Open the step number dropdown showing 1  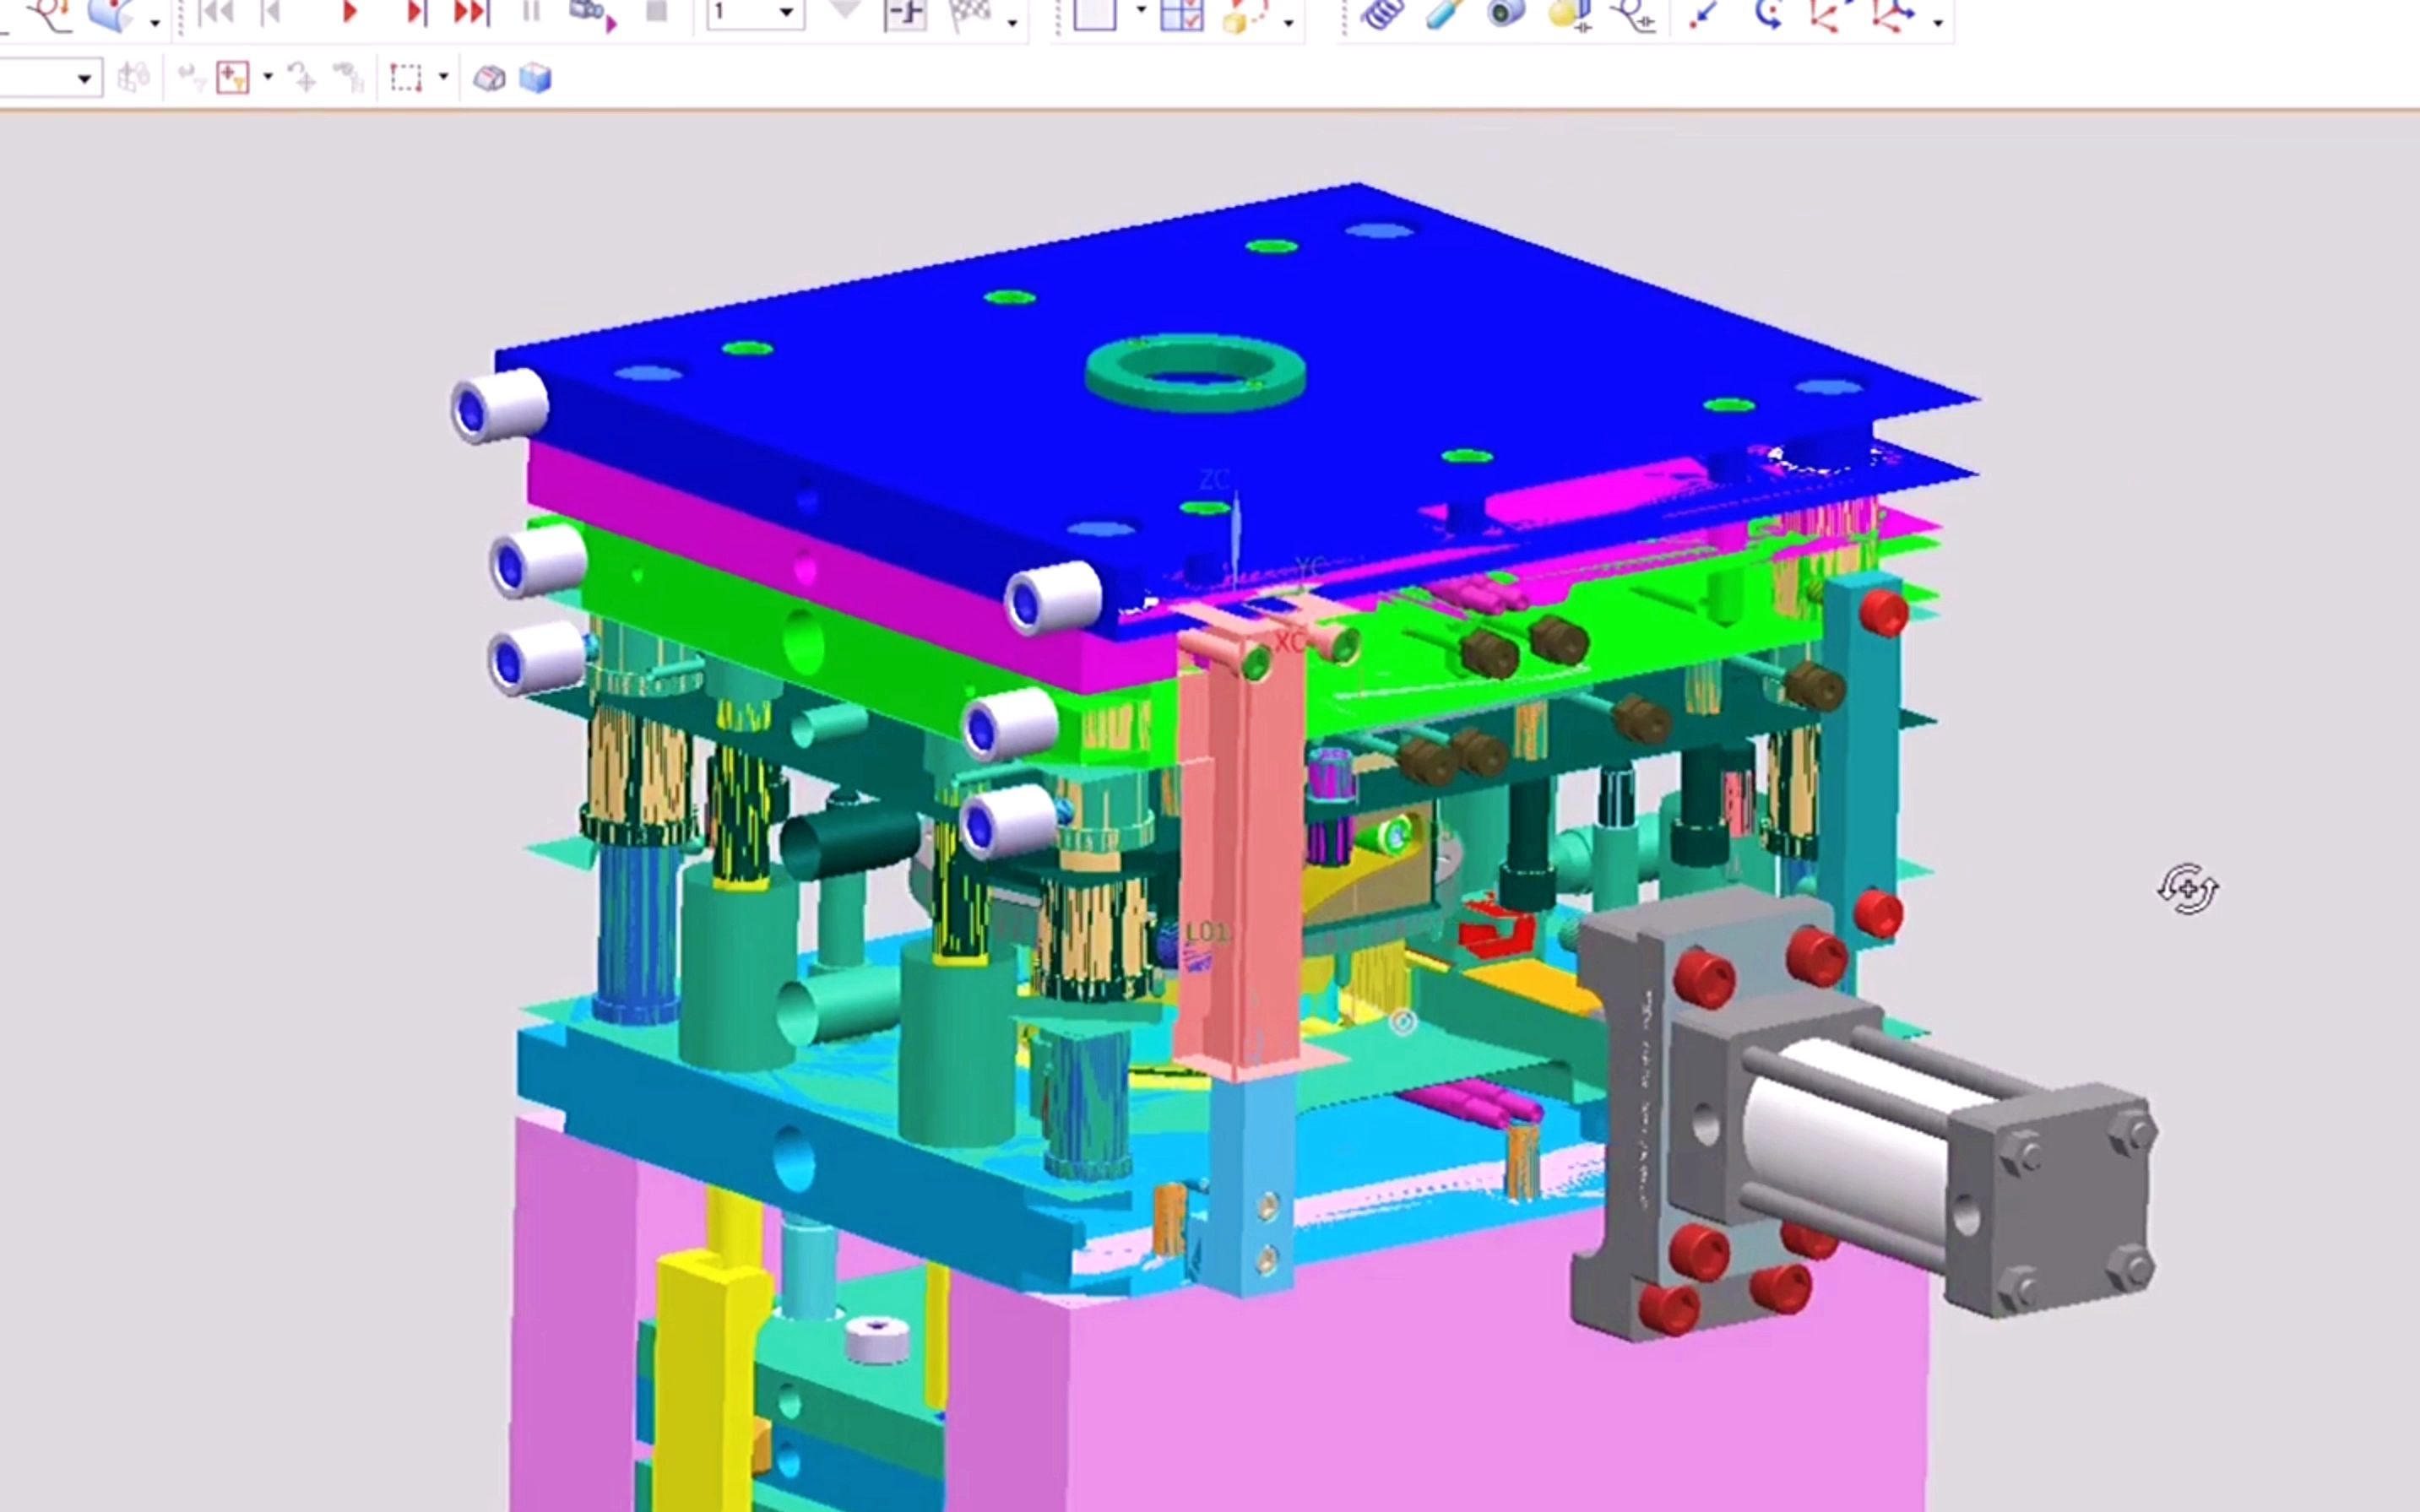click(x=786, y=12)
